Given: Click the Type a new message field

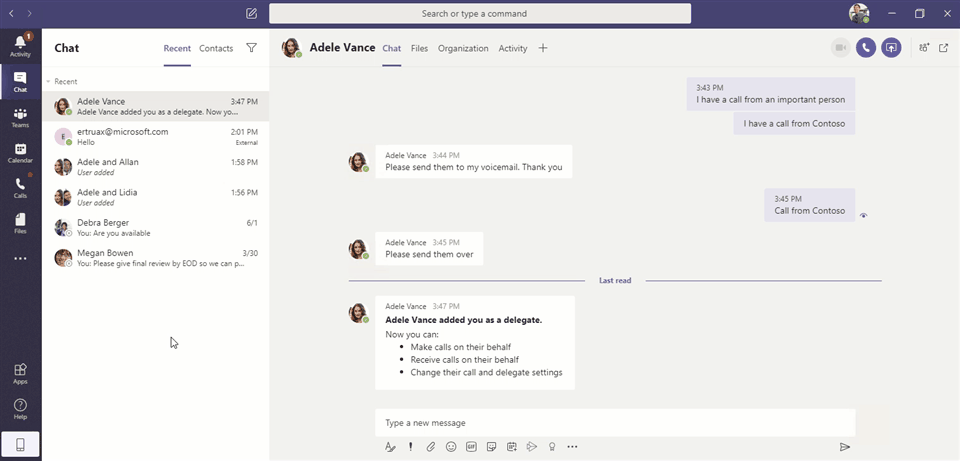Looking at the screenshot, I should click(x=615, y=422).
